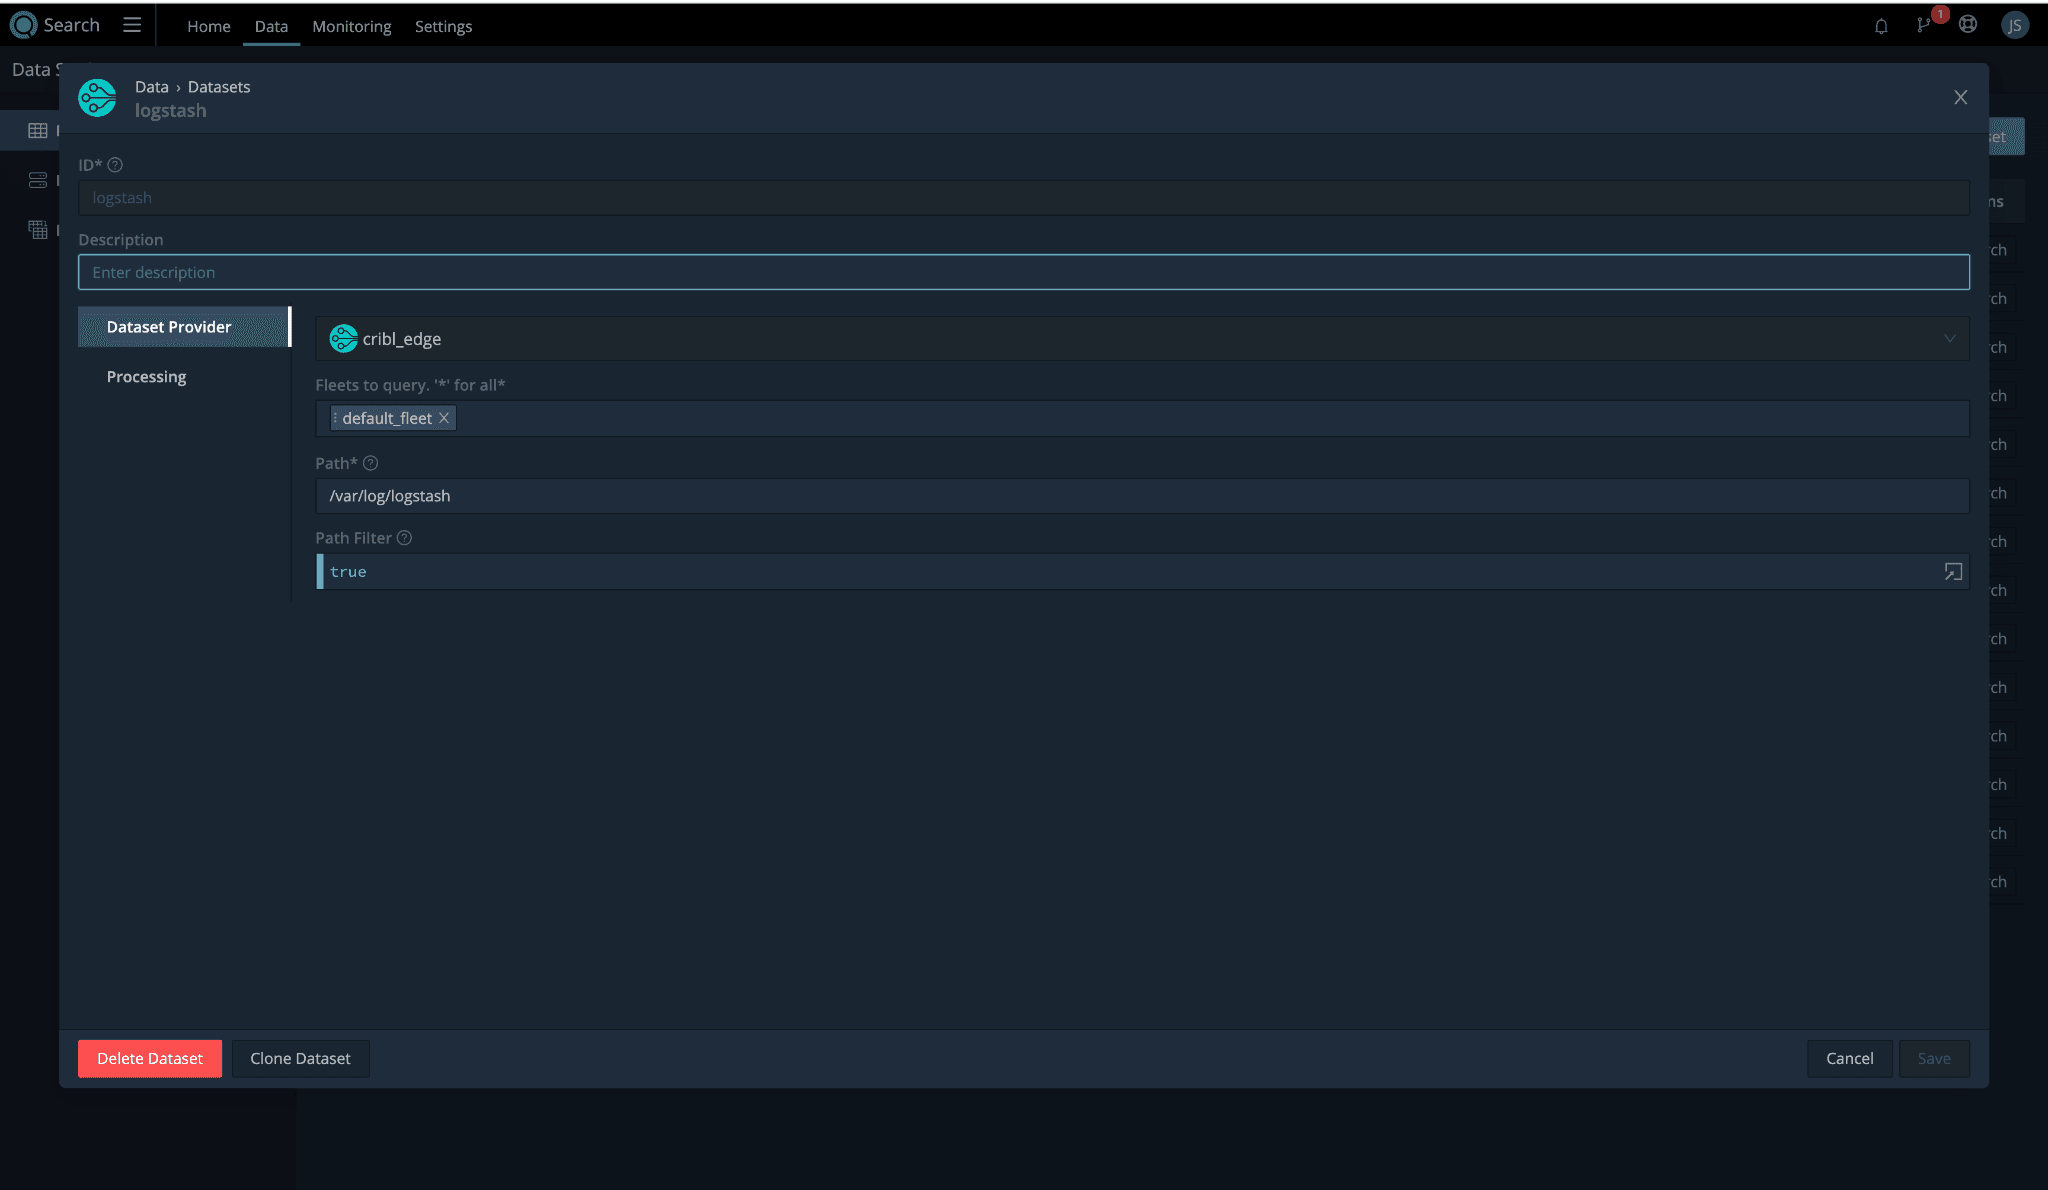Click the Clone Dataset button
Image resolution: width=2048 pixels, height=1190 pixels.
click(300, 1058)
